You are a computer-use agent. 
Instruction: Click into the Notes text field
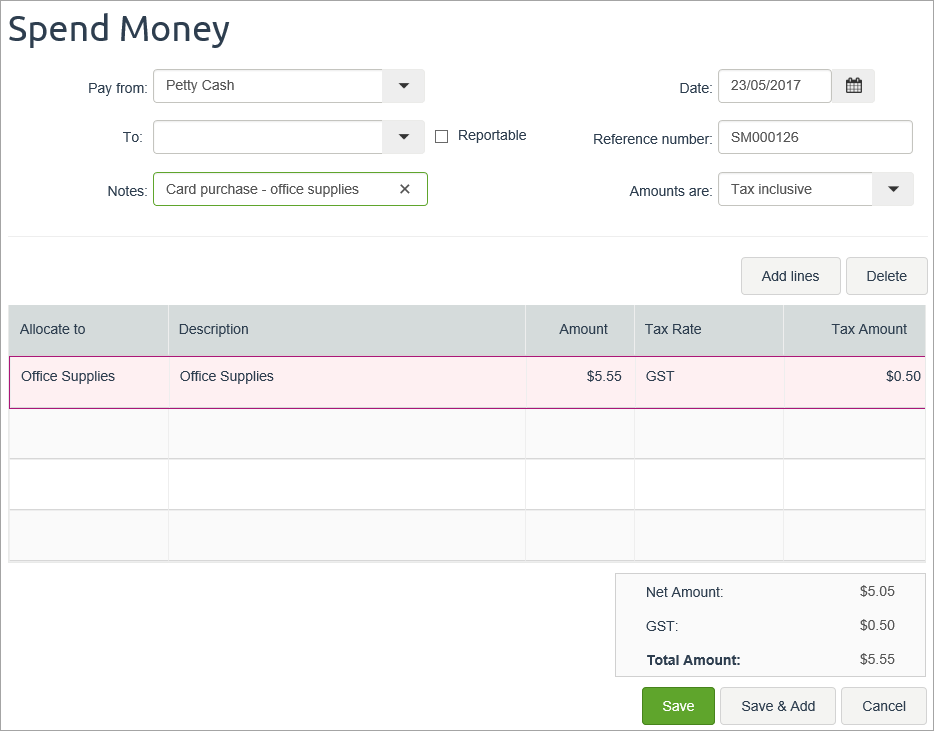(x=270, y=189)
